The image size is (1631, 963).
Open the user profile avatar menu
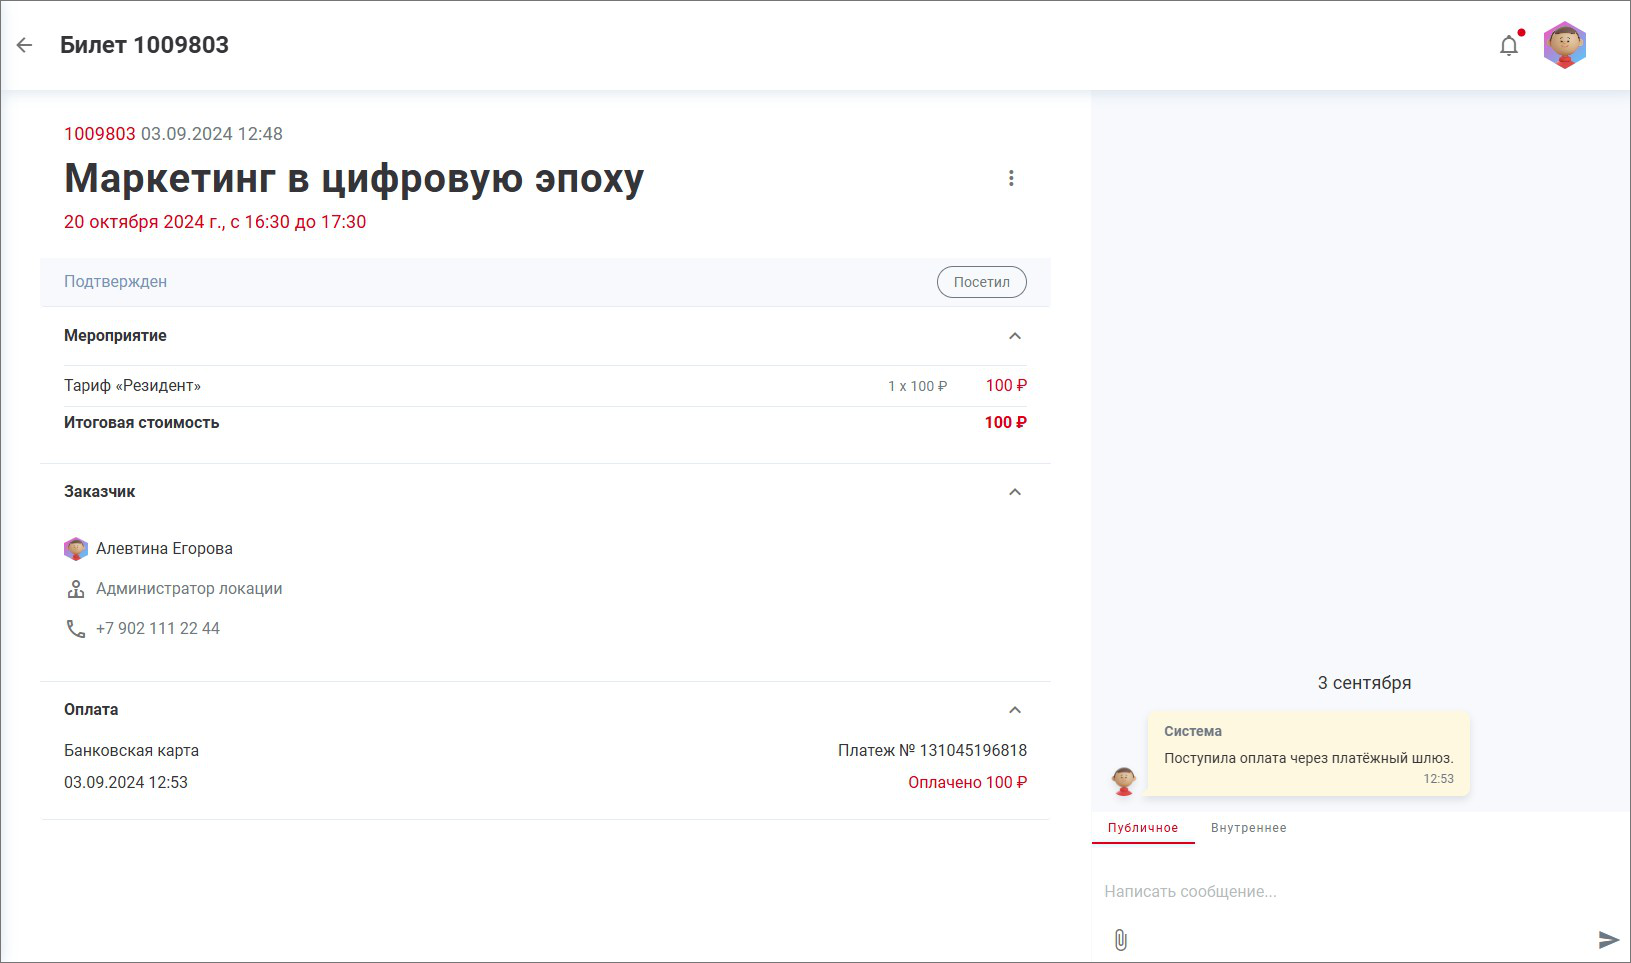(x=1565, y=45)
